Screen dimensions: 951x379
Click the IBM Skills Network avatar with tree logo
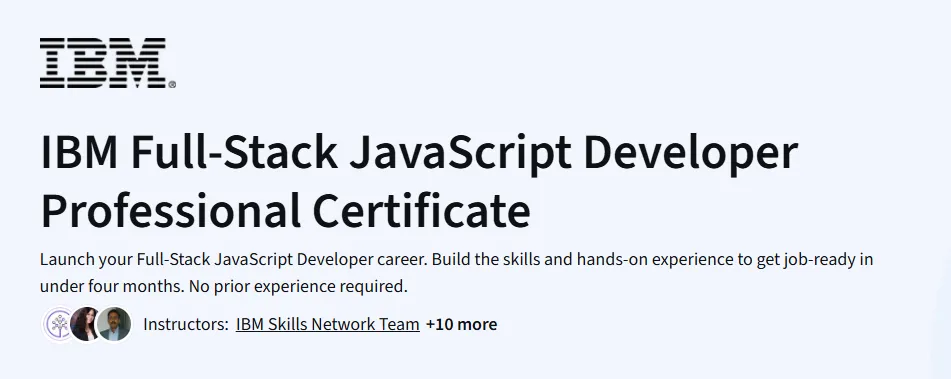59,324
